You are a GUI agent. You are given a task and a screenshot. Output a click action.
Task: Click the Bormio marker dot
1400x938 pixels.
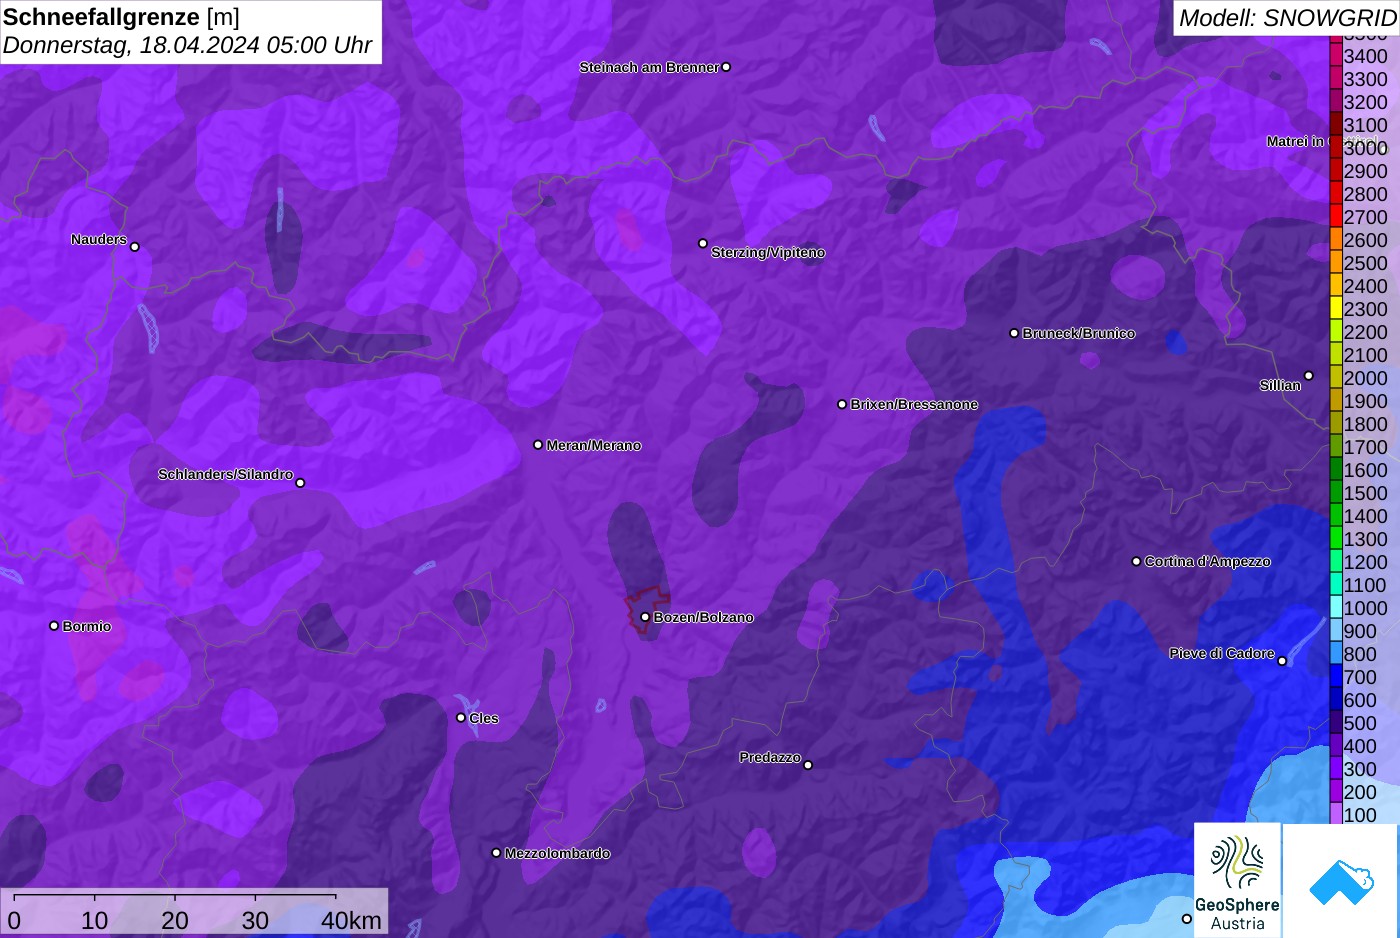tap(54, 626)
